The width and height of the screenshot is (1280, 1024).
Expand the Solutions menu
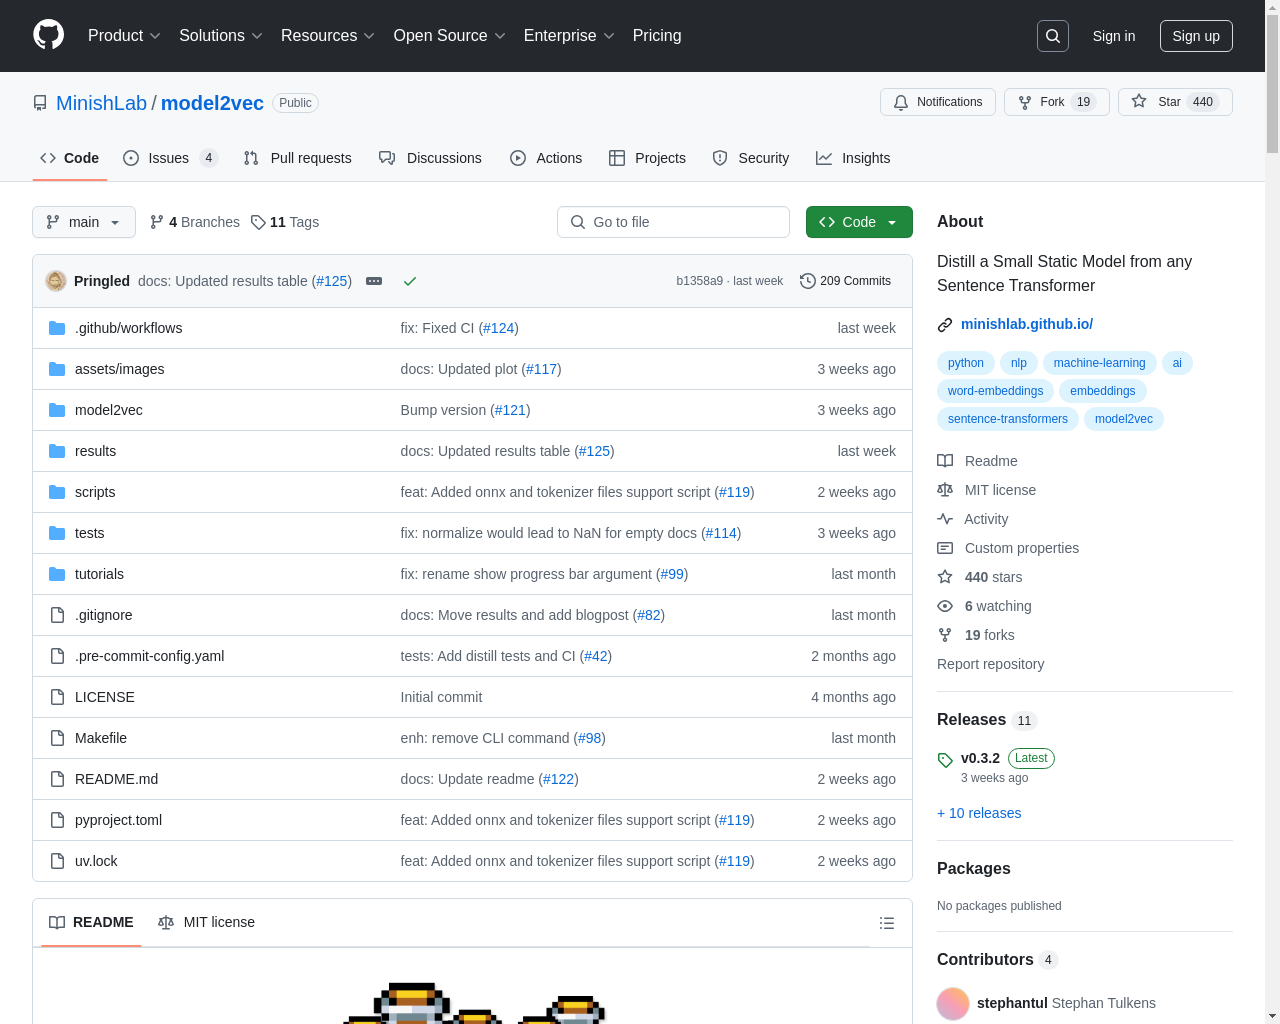click(x=221, y=36)
